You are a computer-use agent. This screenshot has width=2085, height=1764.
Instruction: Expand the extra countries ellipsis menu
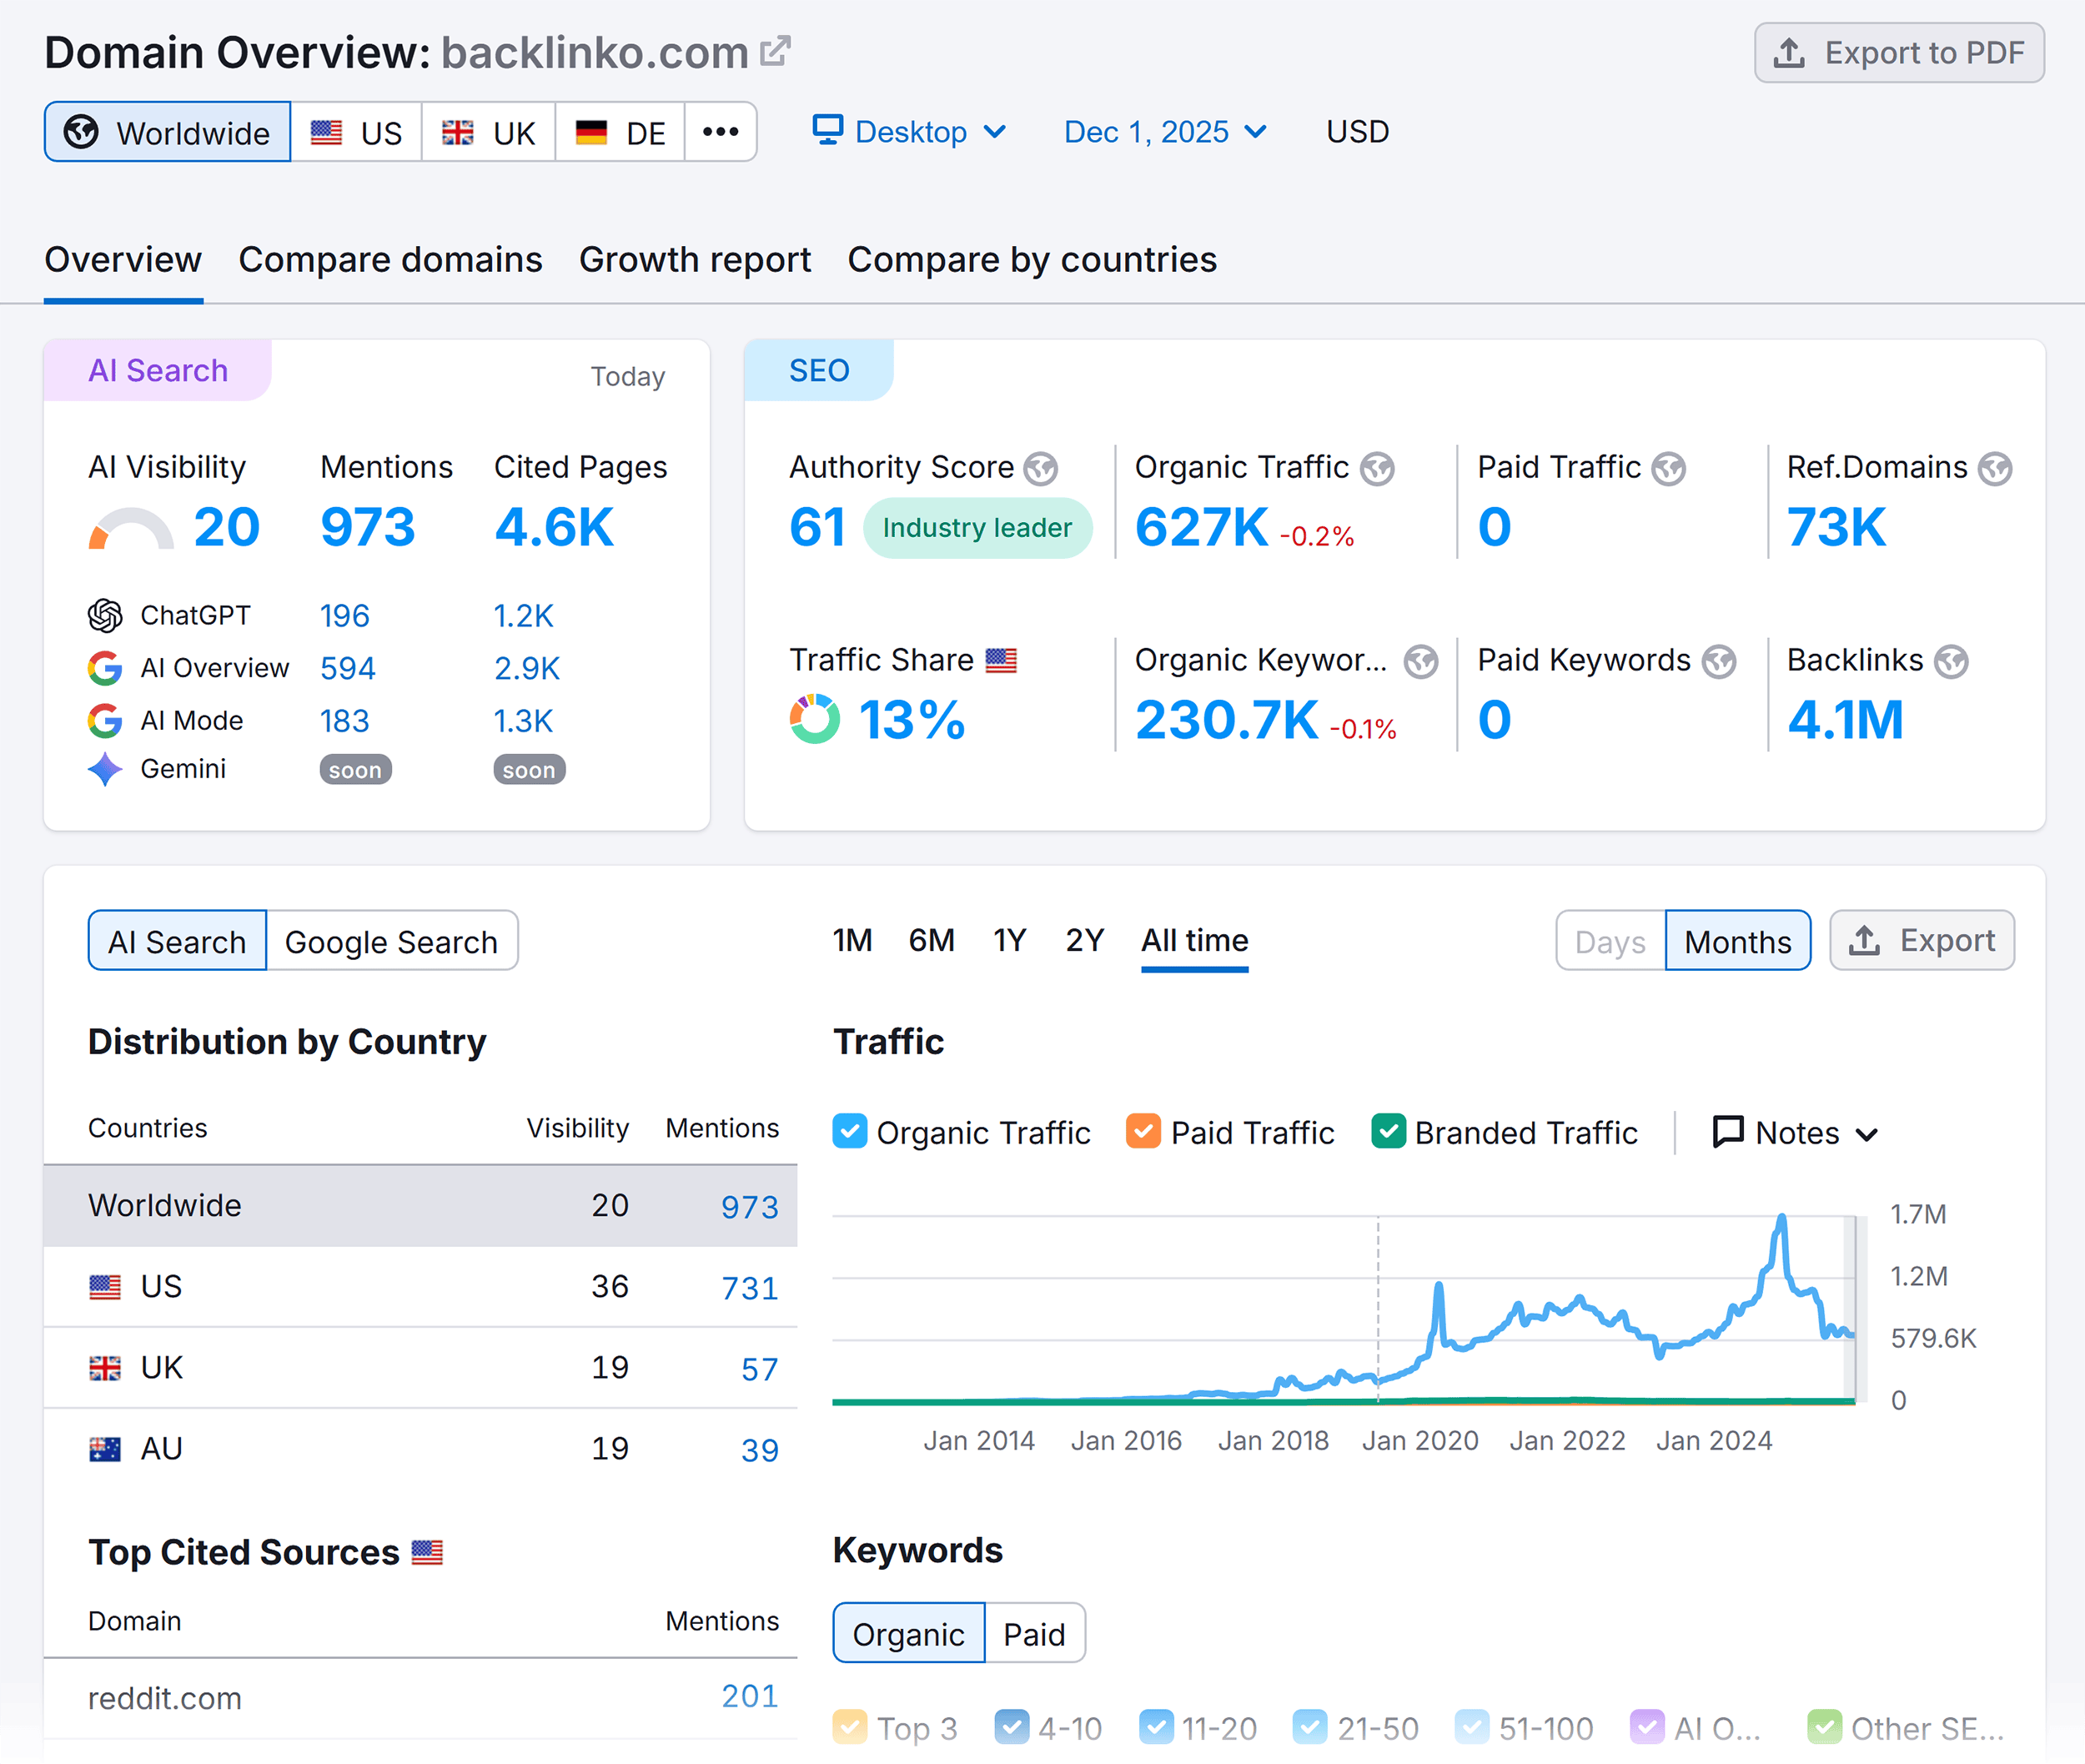(x=721, y=131)
